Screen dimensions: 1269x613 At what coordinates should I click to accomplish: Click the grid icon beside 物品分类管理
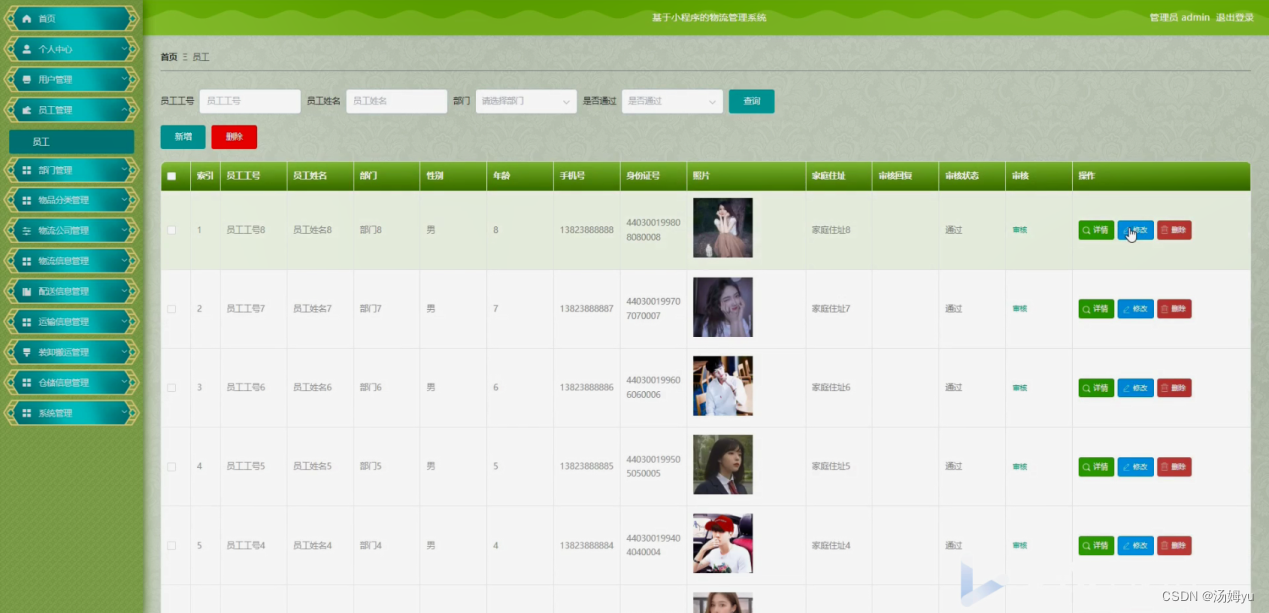click(x=27, y=200)
